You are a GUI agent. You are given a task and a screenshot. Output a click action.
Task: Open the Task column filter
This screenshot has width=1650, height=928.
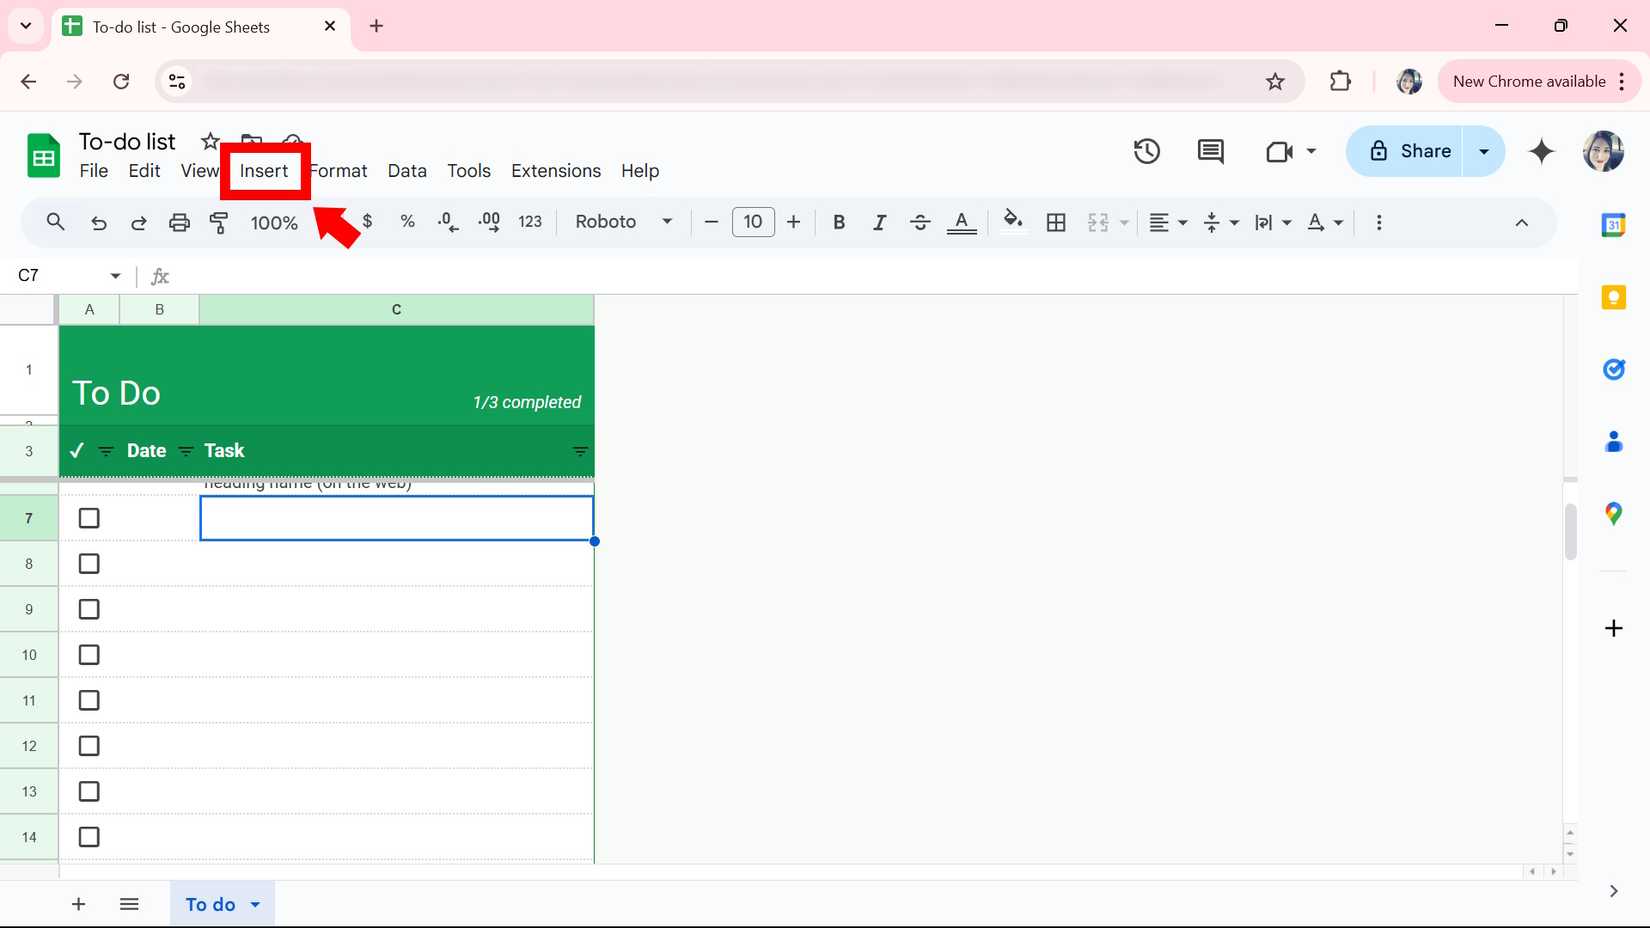click(580, 451)
